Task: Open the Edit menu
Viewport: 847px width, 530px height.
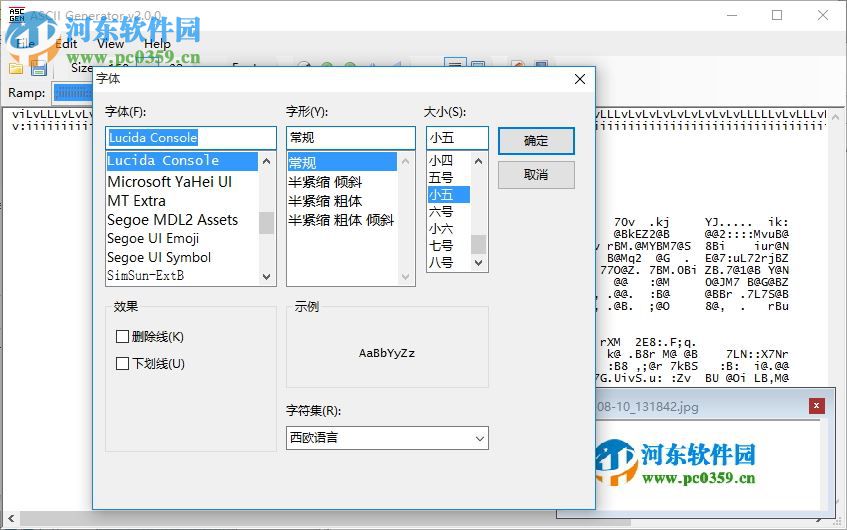Action: [66, 44]
